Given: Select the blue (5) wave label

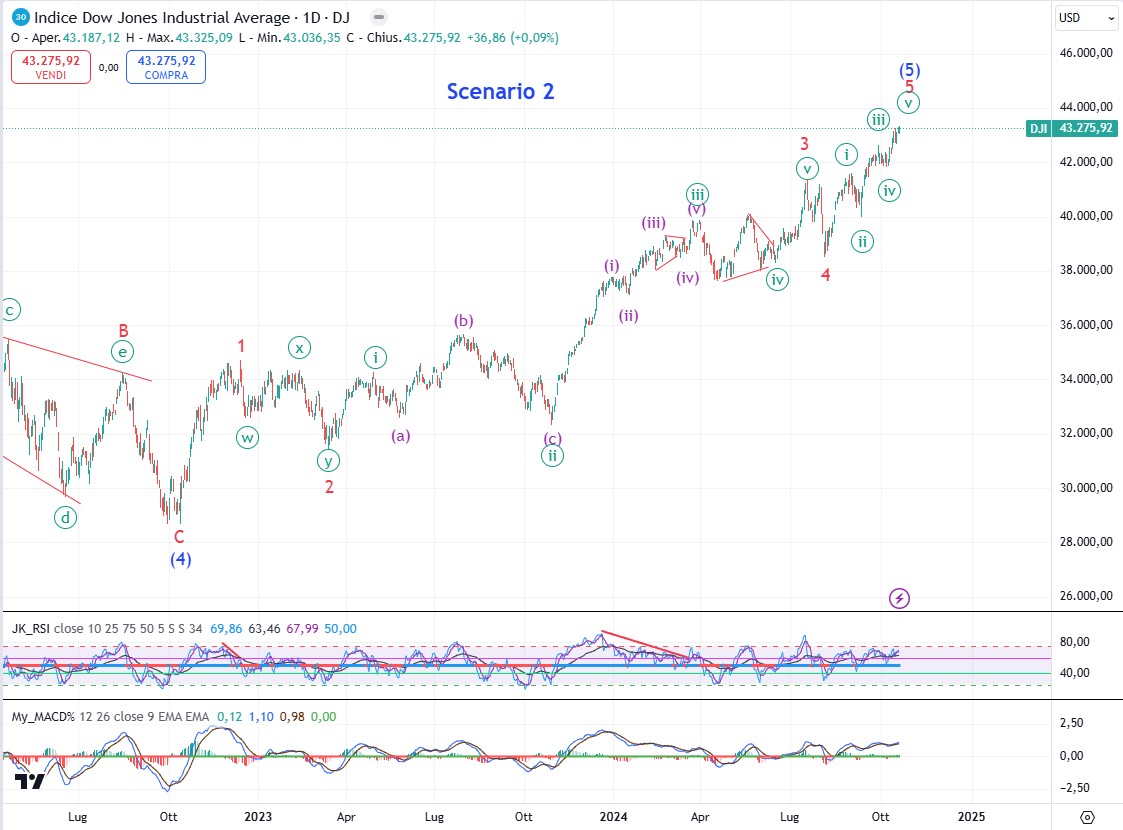Looking at the screenshot, I should [x=910, y=70].
